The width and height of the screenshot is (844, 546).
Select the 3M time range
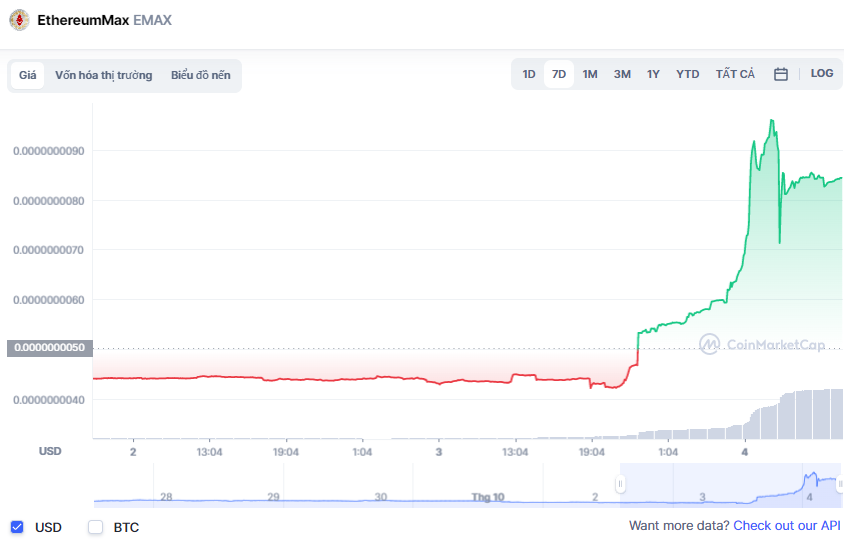click(622, 74)
